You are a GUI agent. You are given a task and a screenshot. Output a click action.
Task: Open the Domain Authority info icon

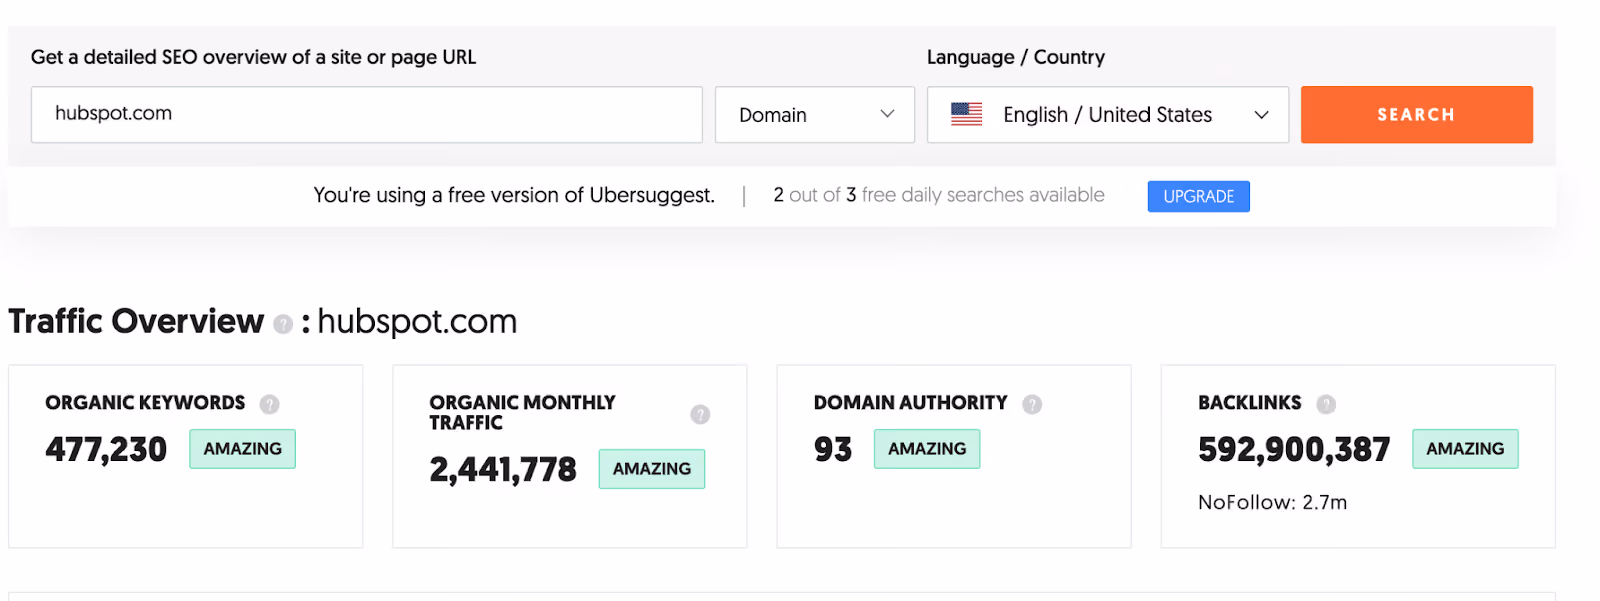[x=1032, y=404]
